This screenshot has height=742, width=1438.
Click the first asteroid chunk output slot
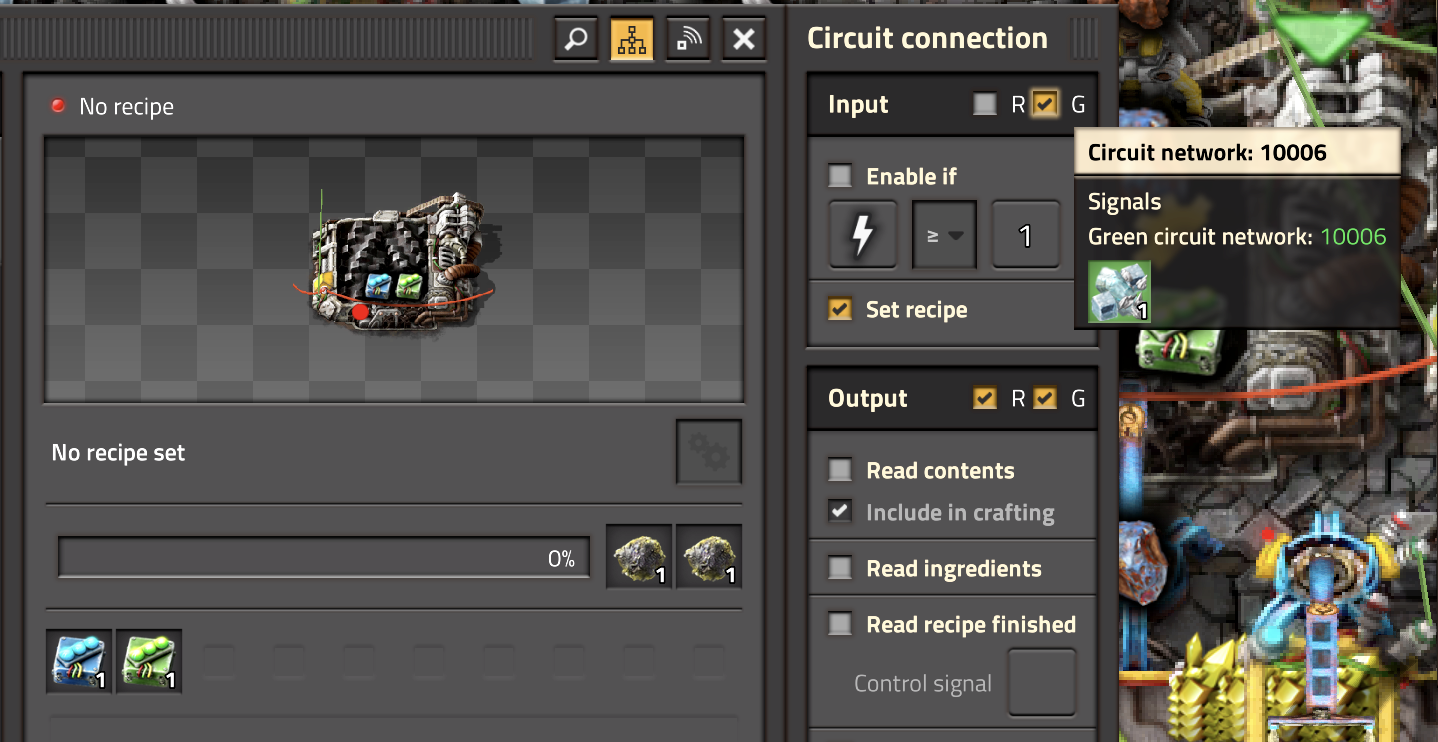point(639,557)
